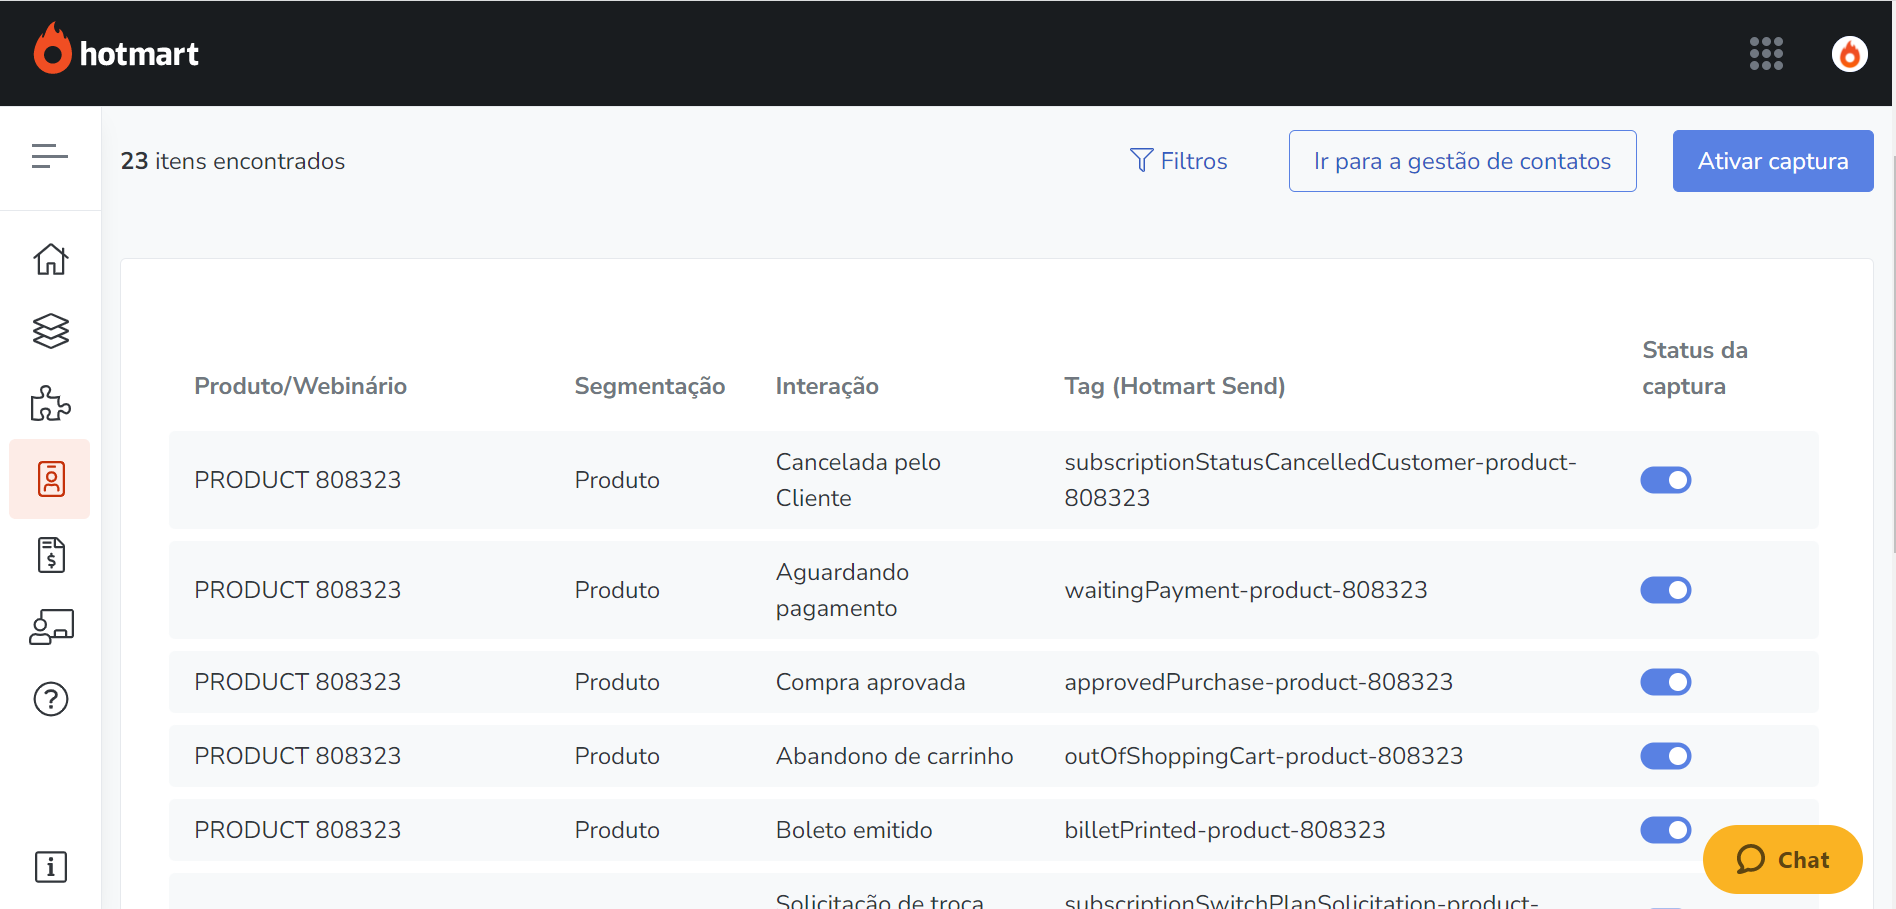This screenshot has height=909, width=1896.
Task: Open the help question mark icon
Action: [51, 699]
